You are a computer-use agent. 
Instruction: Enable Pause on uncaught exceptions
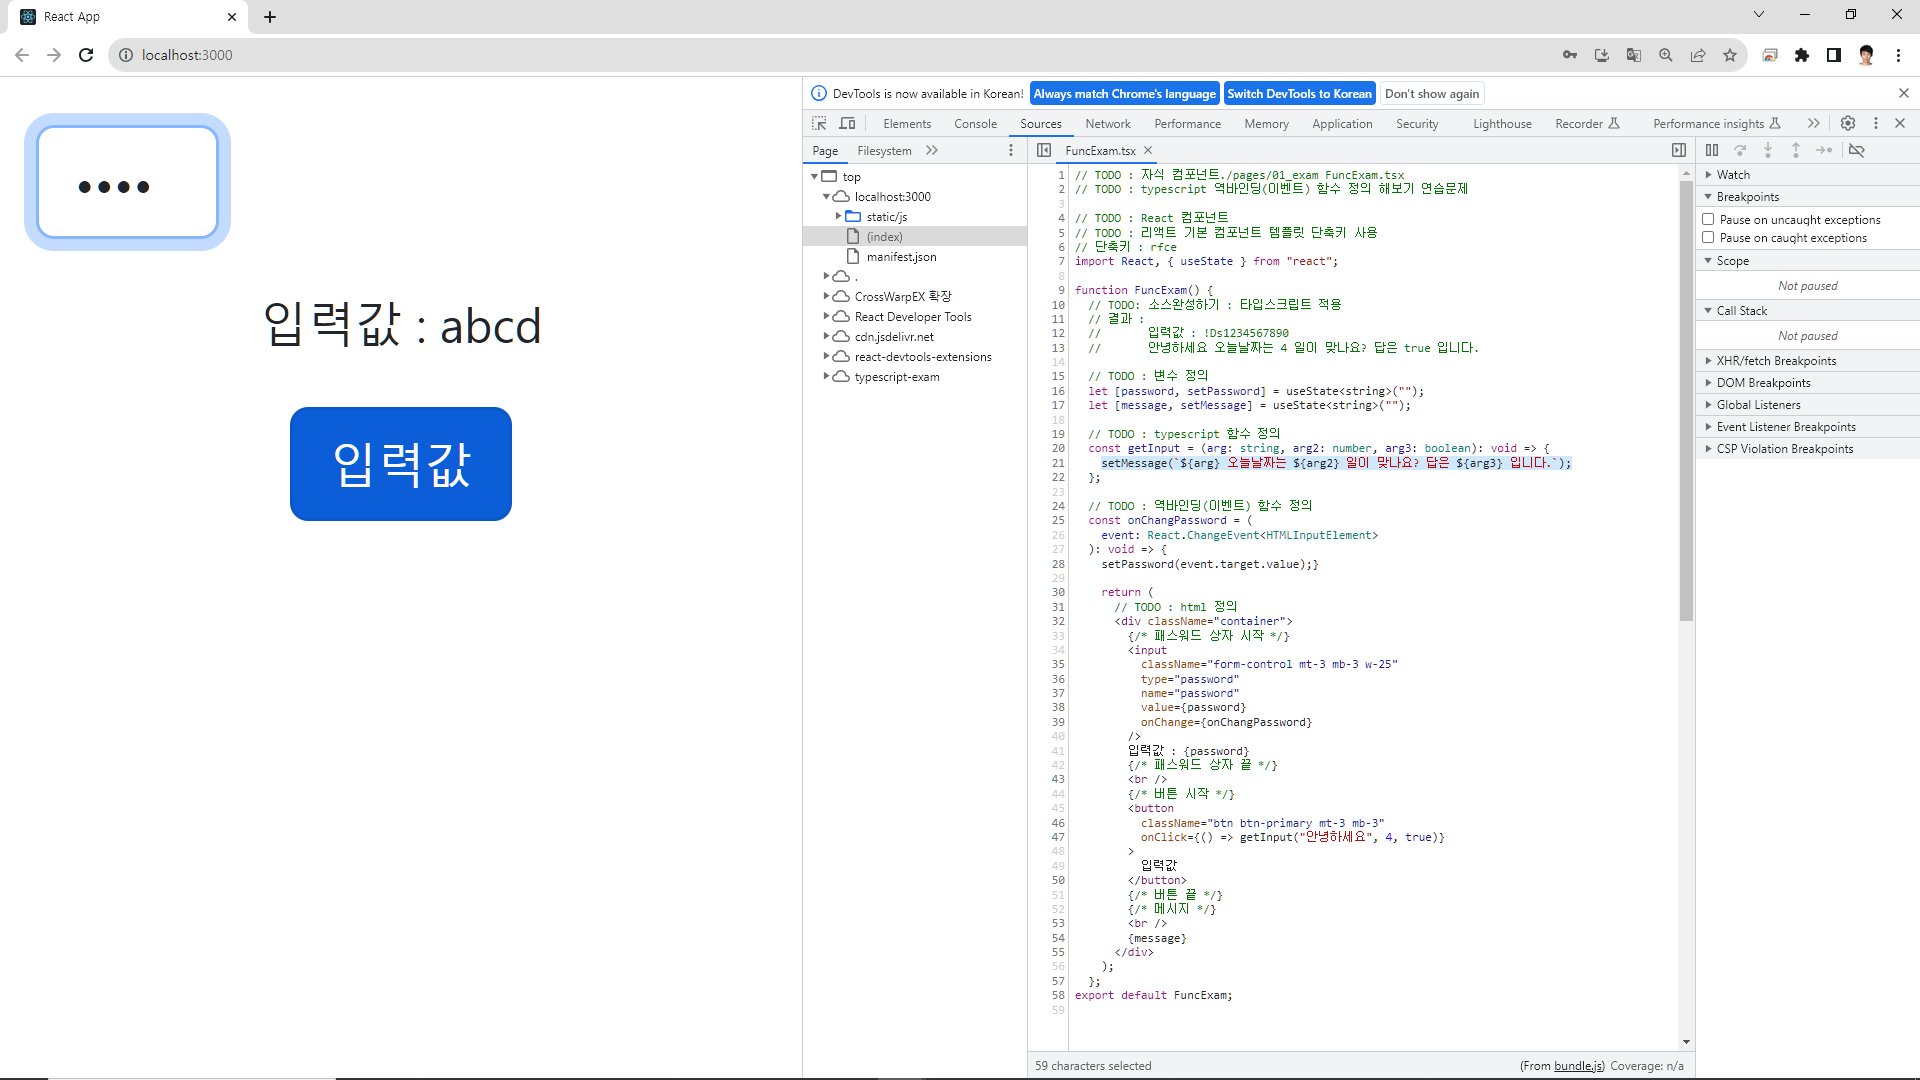1709,219
